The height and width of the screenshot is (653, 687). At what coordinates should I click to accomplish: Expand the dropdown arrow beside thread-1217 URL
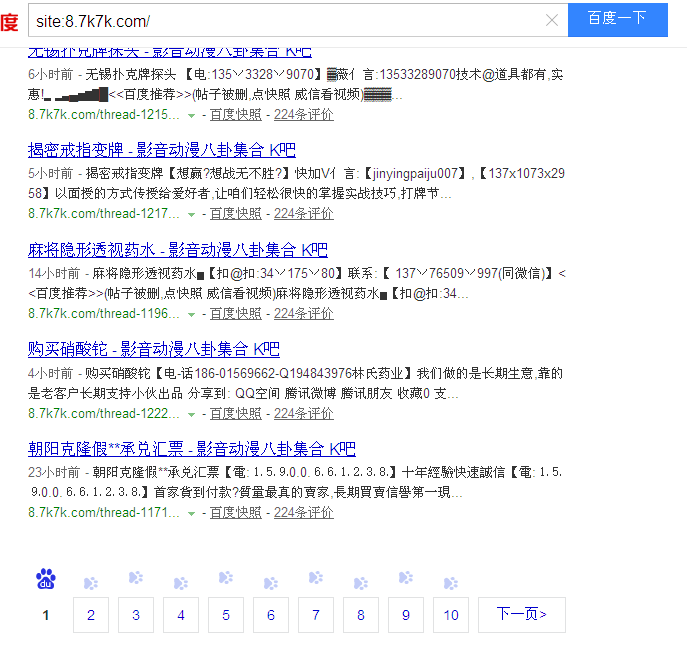click(x=191, y=215)
